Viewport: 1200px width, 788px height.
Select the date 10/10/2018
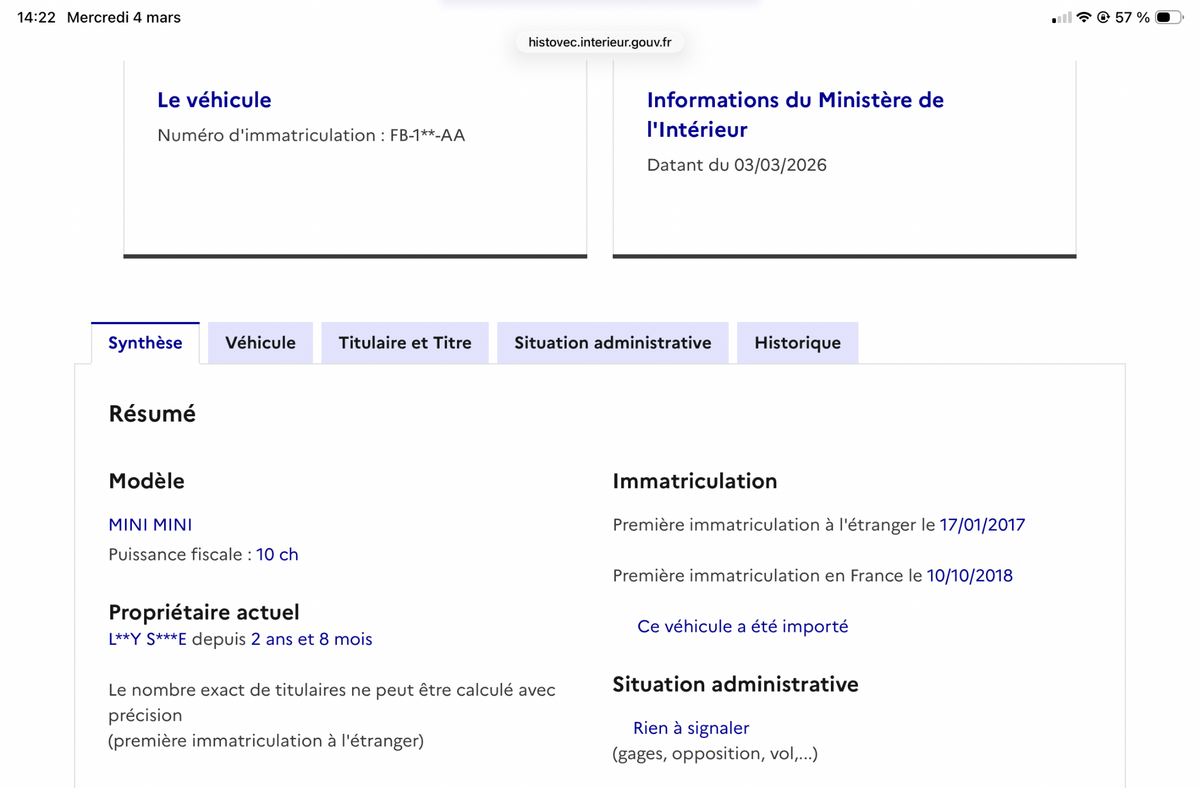970,576
